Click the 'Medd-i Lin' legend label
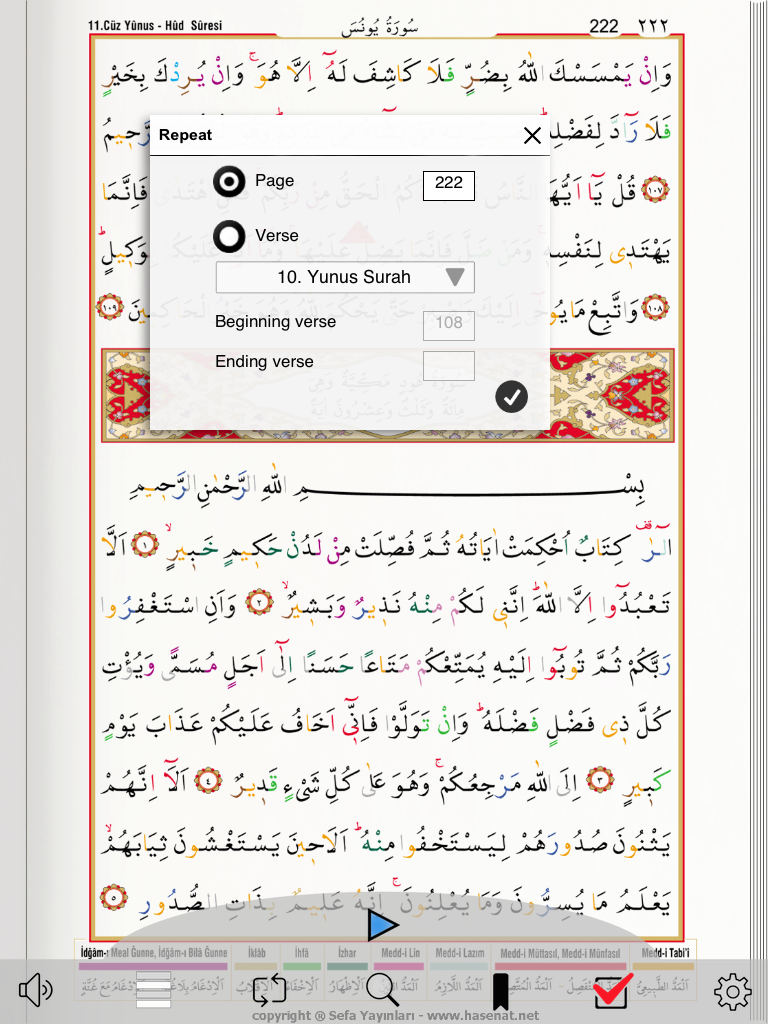Viewport: 768px width, 1024px height. point(401,953)
